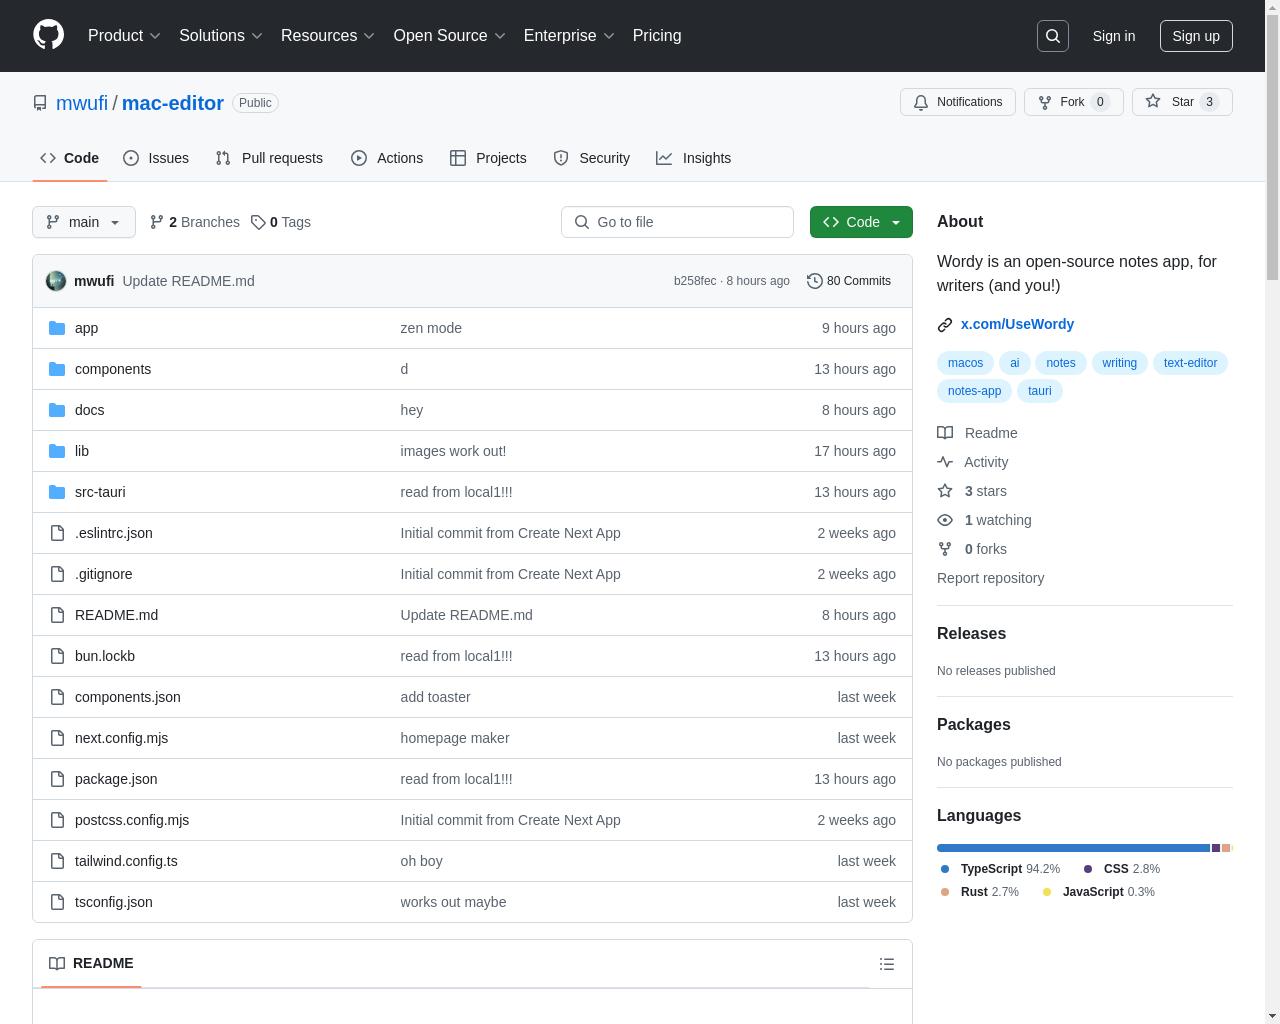Switch to the Issues tab

coord(156,158)
